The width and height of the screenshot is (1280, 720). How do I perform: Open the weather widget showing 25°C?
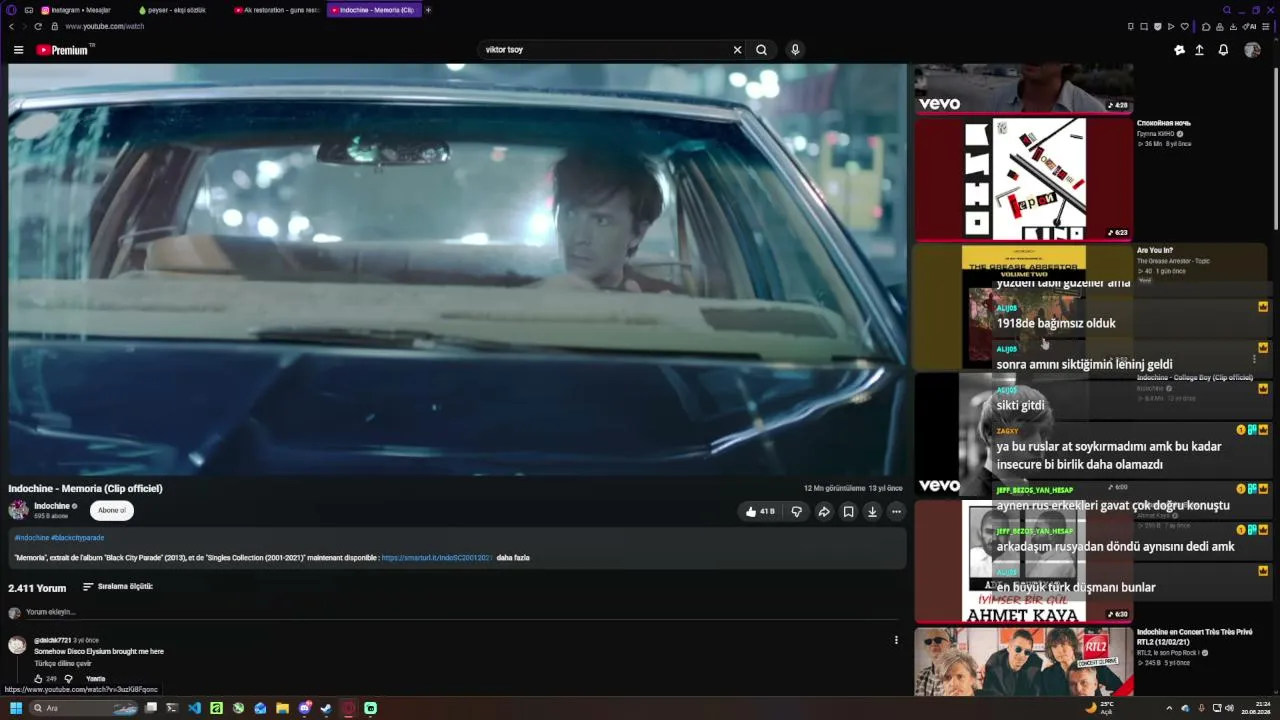pyautogui.click(x=1098, y=708)
